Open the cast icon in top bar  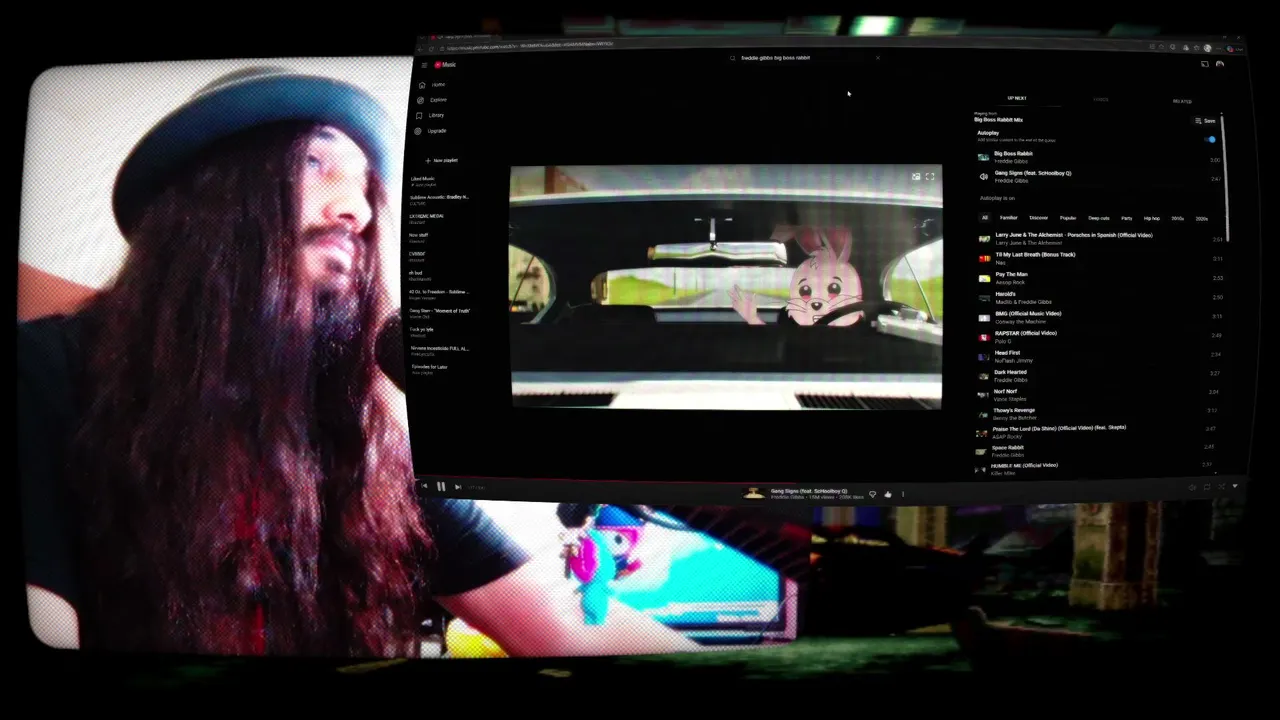click(1204, 64)
